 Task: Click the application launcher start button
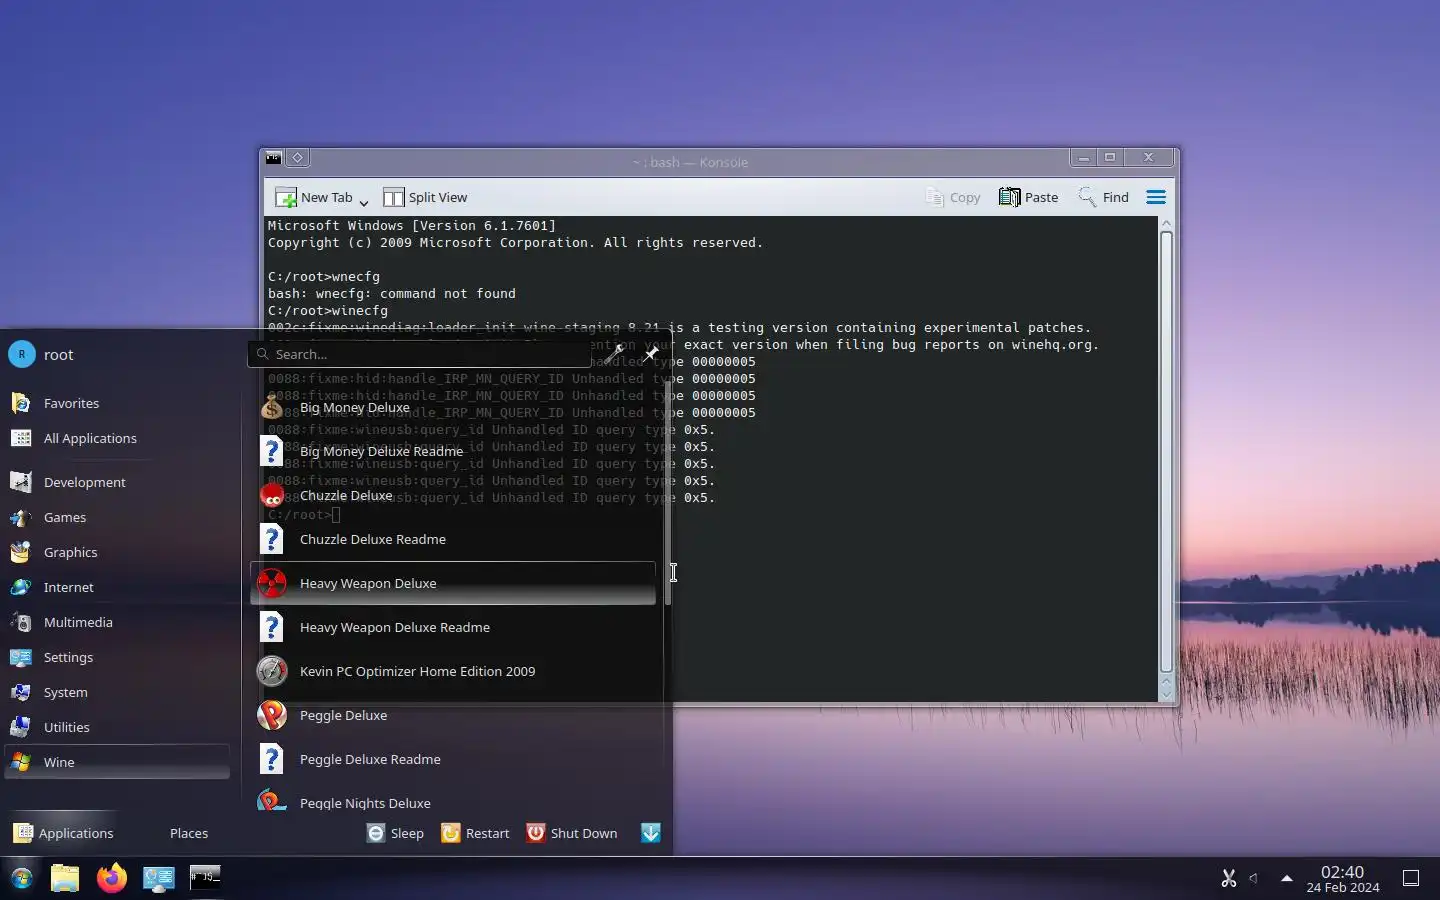22,878
